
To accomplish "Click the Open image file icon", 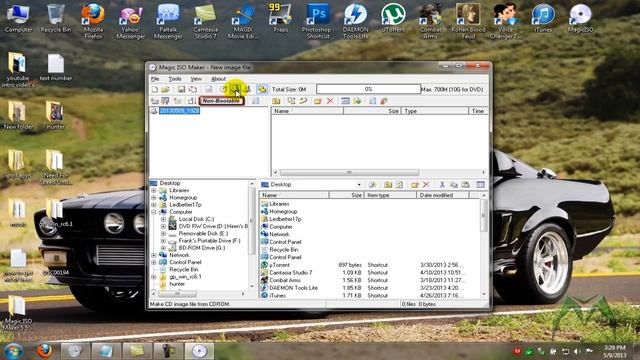I will 165,89.
